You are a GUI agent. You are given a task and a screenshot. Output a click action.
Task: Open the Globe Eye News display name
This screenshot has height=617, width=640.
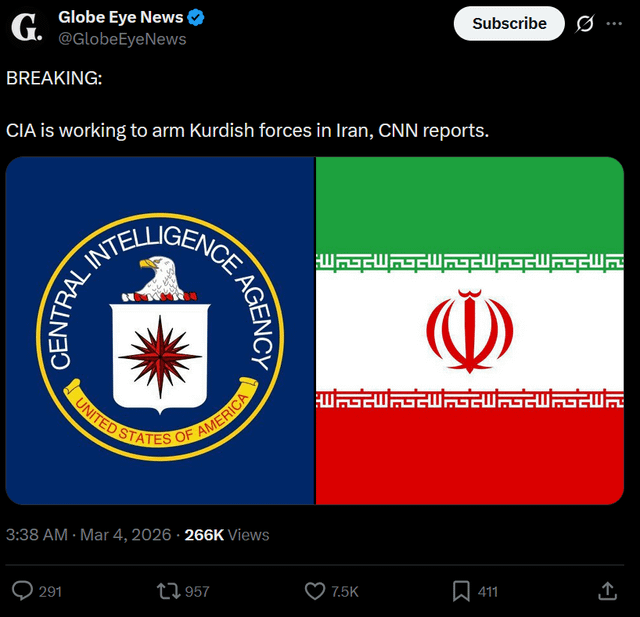coord(120,17)
